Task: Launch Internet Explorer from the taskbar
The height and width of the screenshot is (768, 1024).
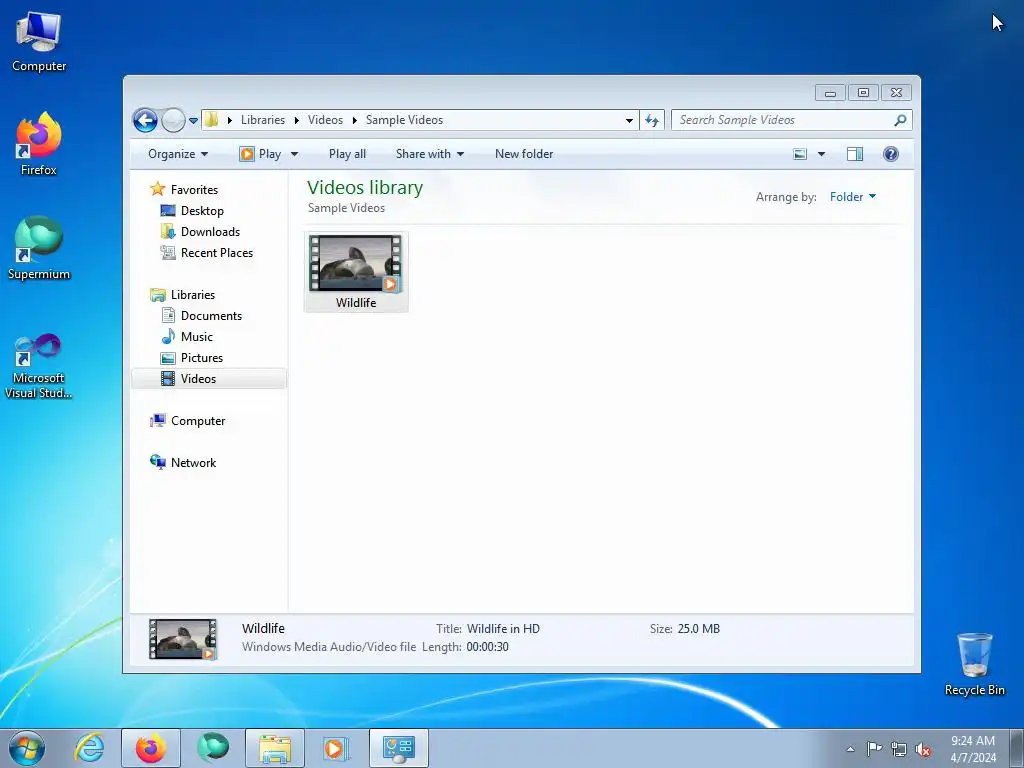Action: [89, 748]
